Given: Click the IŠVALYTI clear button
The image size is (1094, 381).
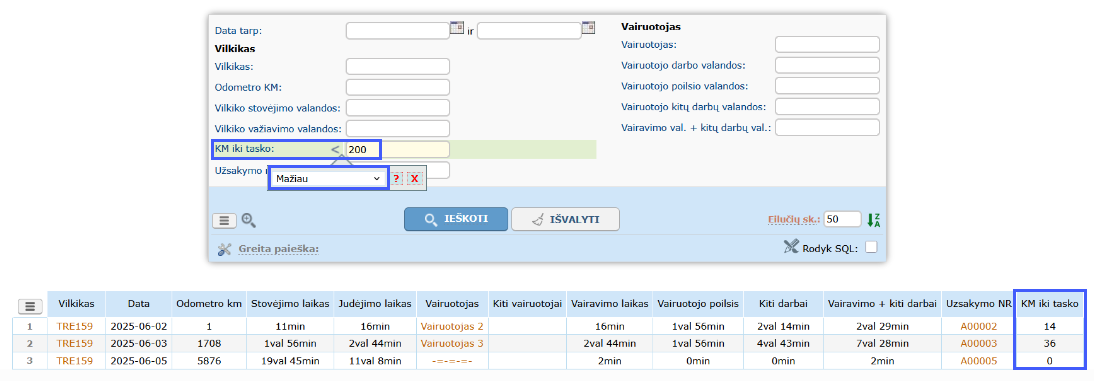Looking at the screenshot, I should click(x=565, y=219).
